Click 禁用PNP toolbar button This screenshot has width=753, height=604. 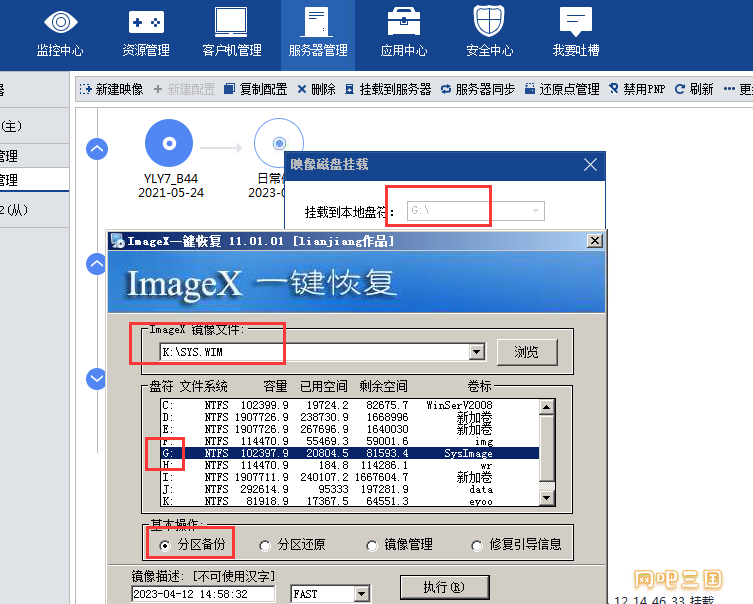click(x=637, y=89)
